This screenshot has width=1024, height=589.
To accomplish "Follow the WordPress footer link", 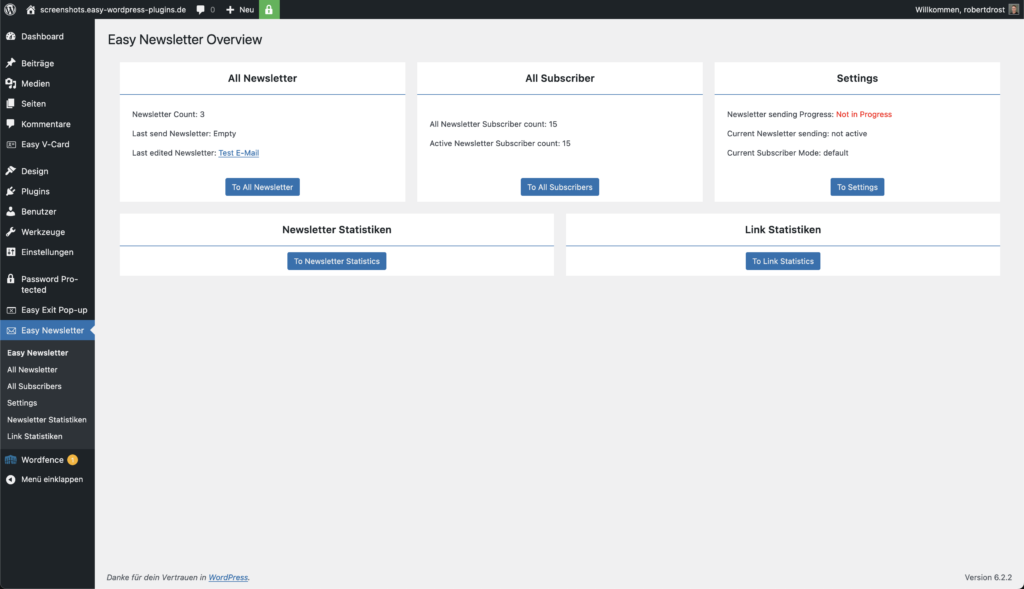I will [x=228, y=577].
